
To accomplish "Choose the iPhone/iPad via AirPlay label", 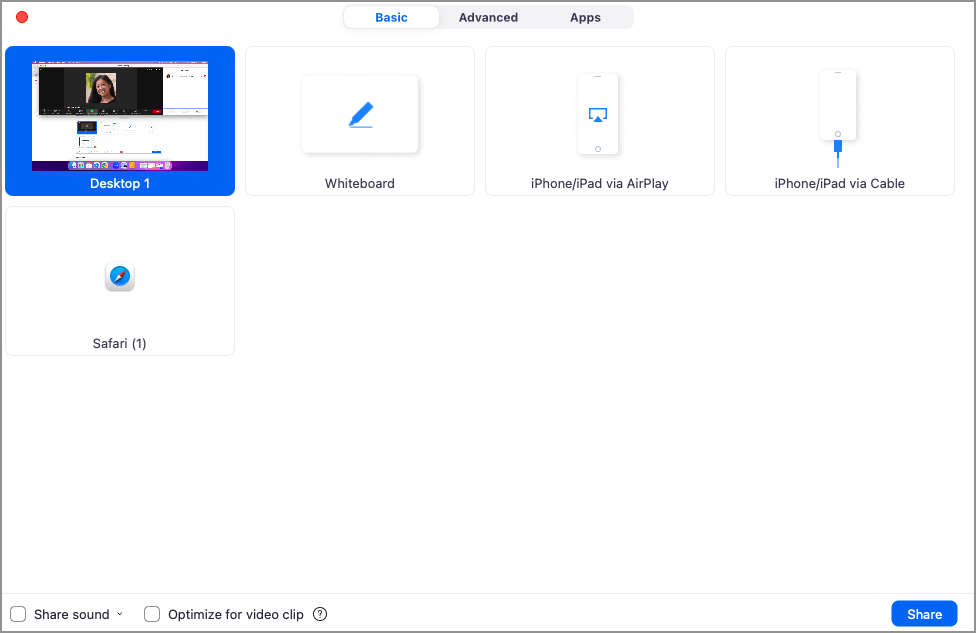I will pyautogui.click(x=600, y=184).
